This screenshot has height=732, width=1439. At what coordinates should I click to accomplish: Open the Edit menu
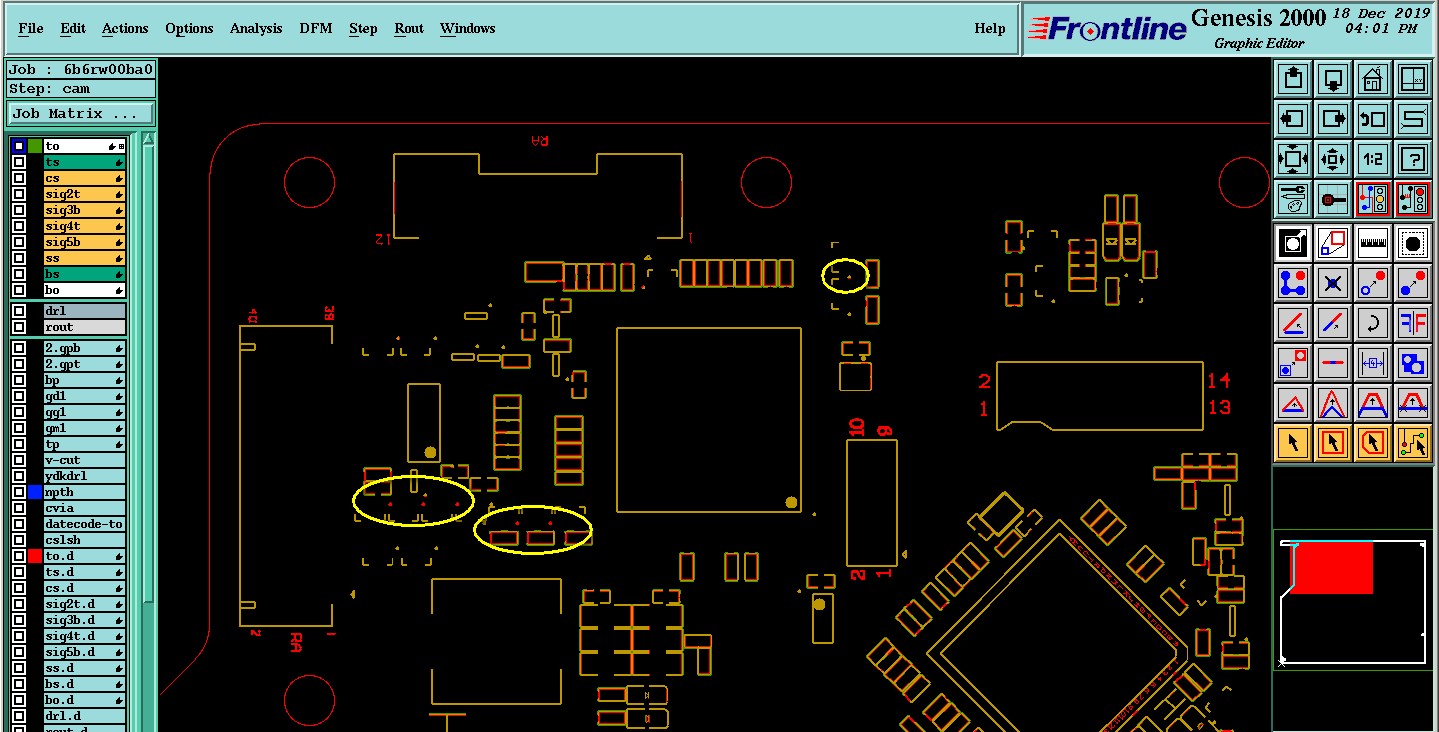tap(73, 28)
